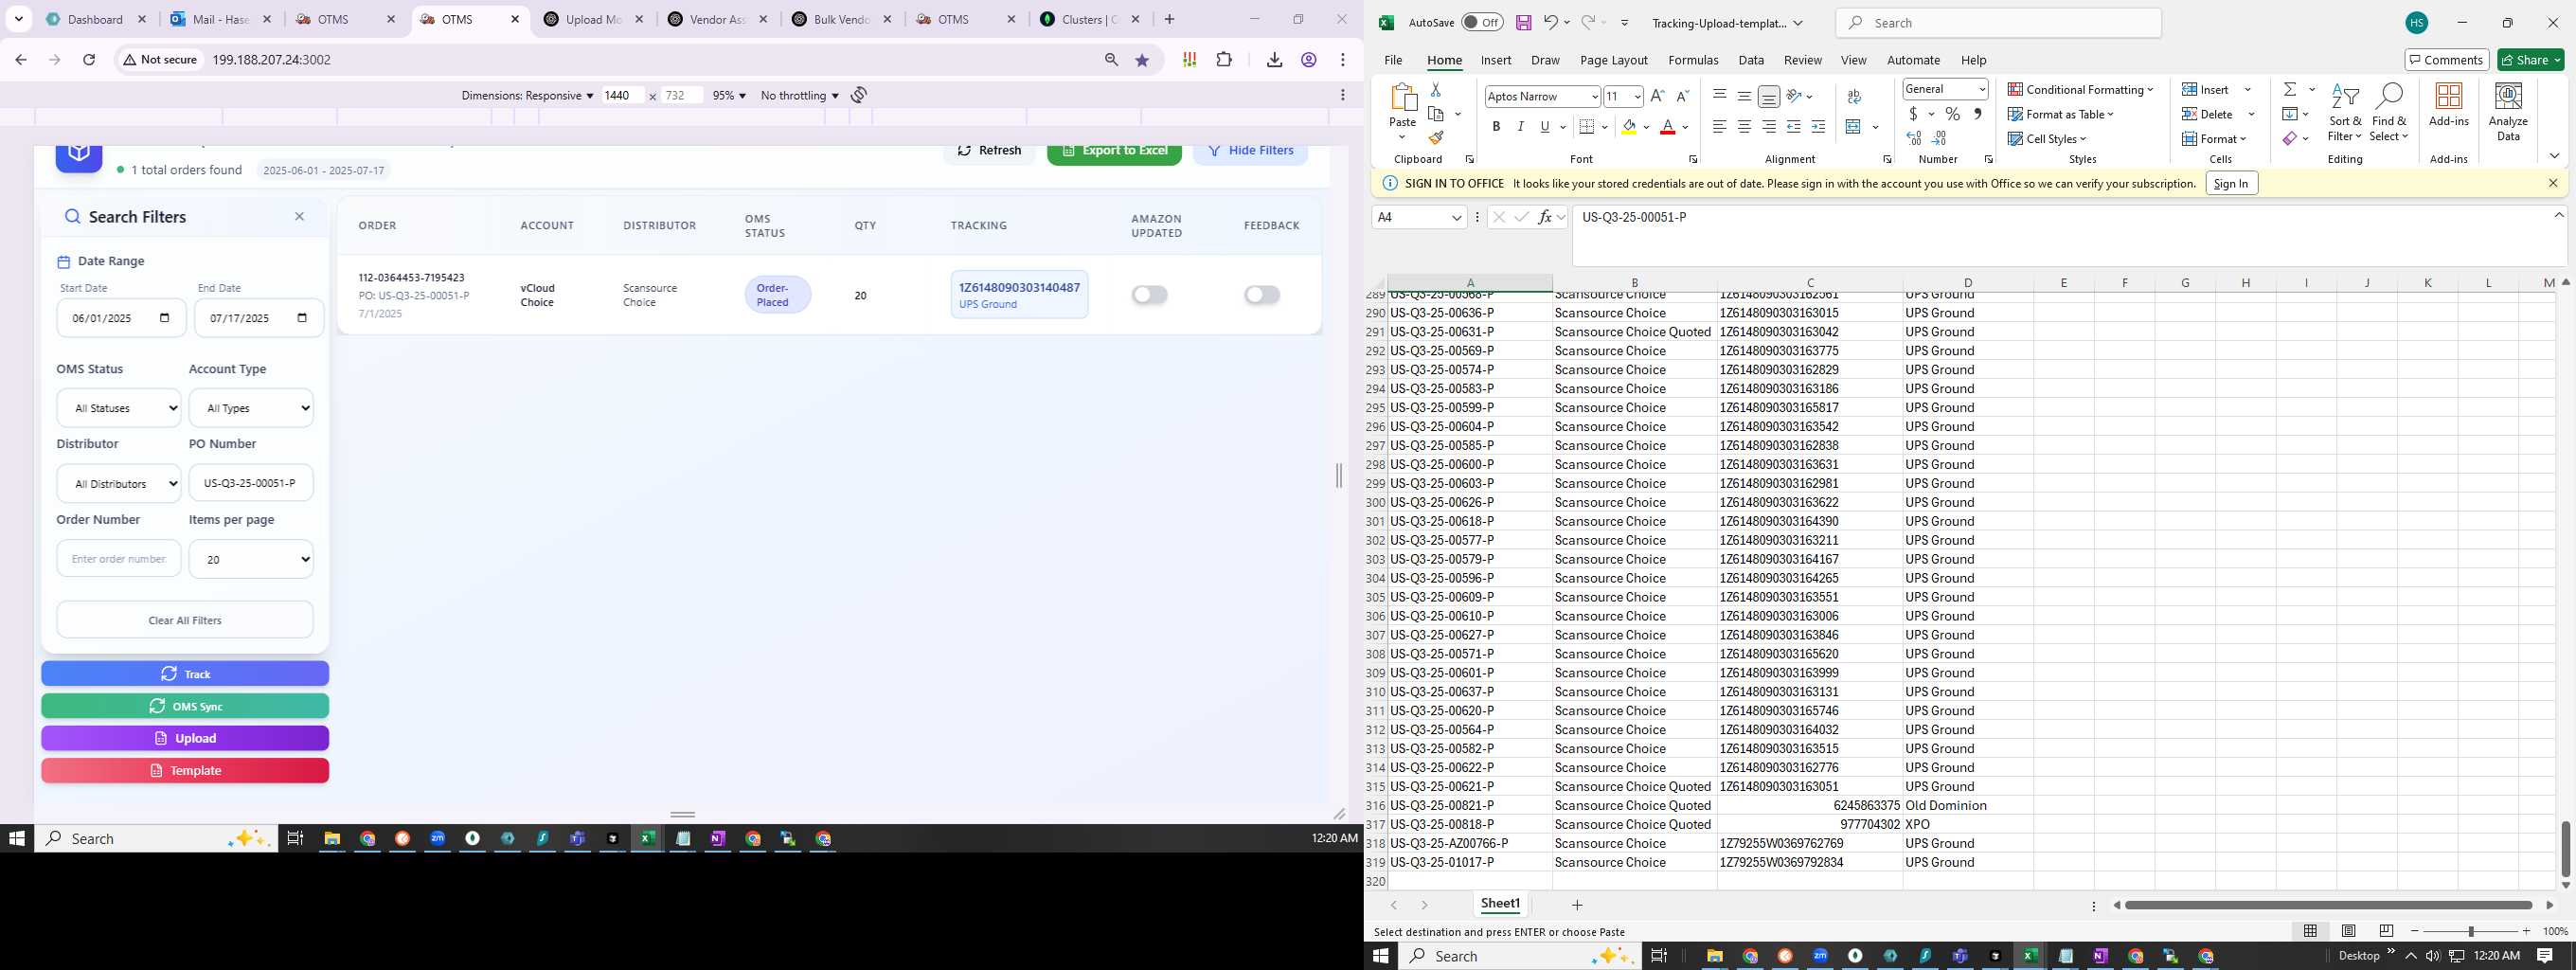2576x970 pixels.
Task: Click the Hide Filters button
Action: 1250,152
